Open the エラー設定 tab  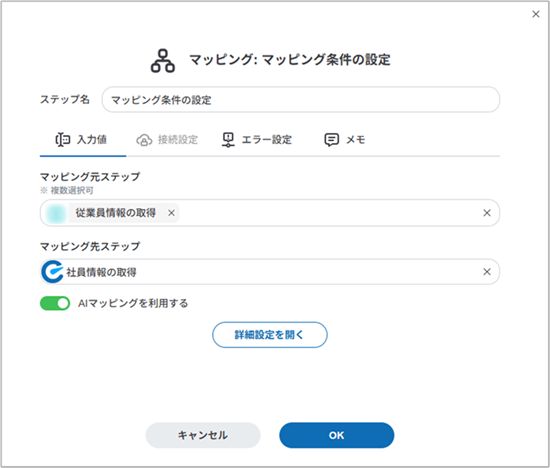(257, 140)
